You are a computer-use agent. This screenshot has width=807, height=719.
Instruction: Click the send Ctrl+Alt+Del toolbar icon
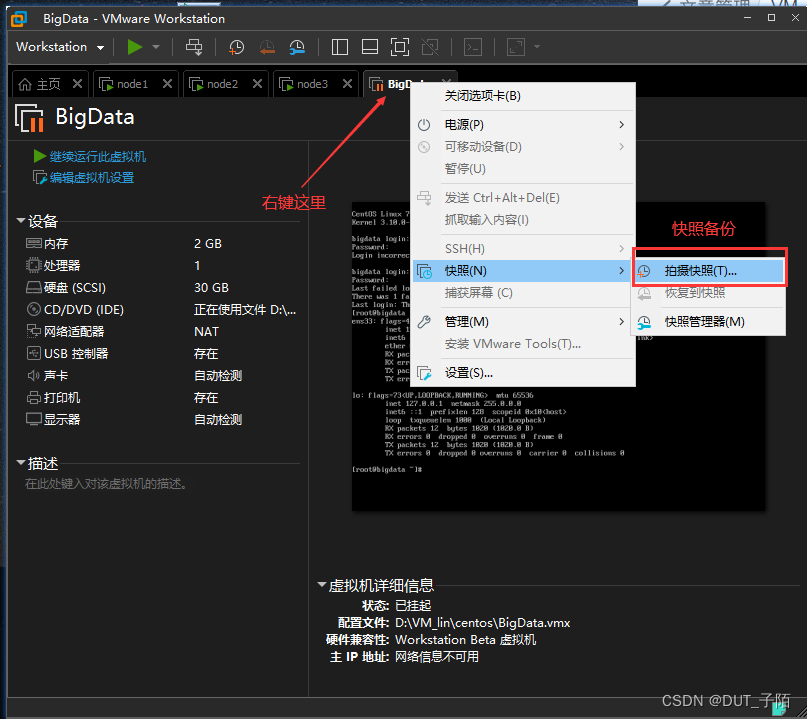[x=194, y=47]
